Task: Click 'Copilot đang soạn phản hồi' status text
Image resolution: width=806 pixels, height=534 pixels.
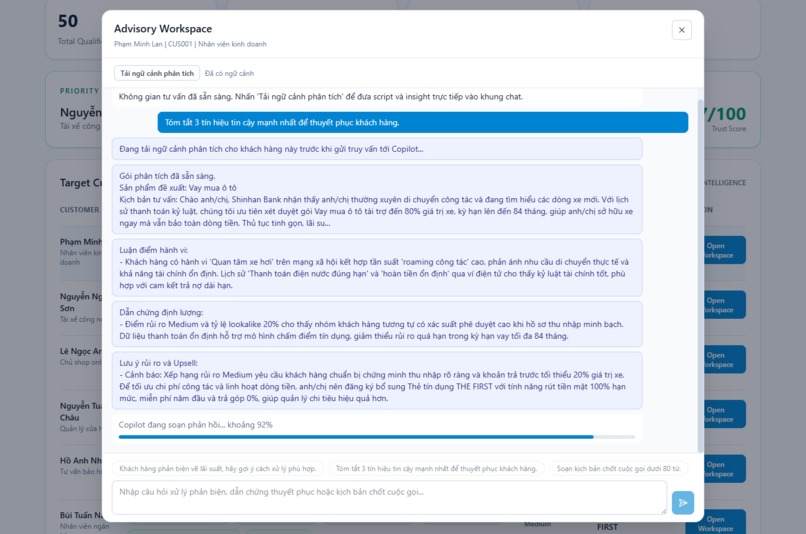Action: click(x=195, y=425)
